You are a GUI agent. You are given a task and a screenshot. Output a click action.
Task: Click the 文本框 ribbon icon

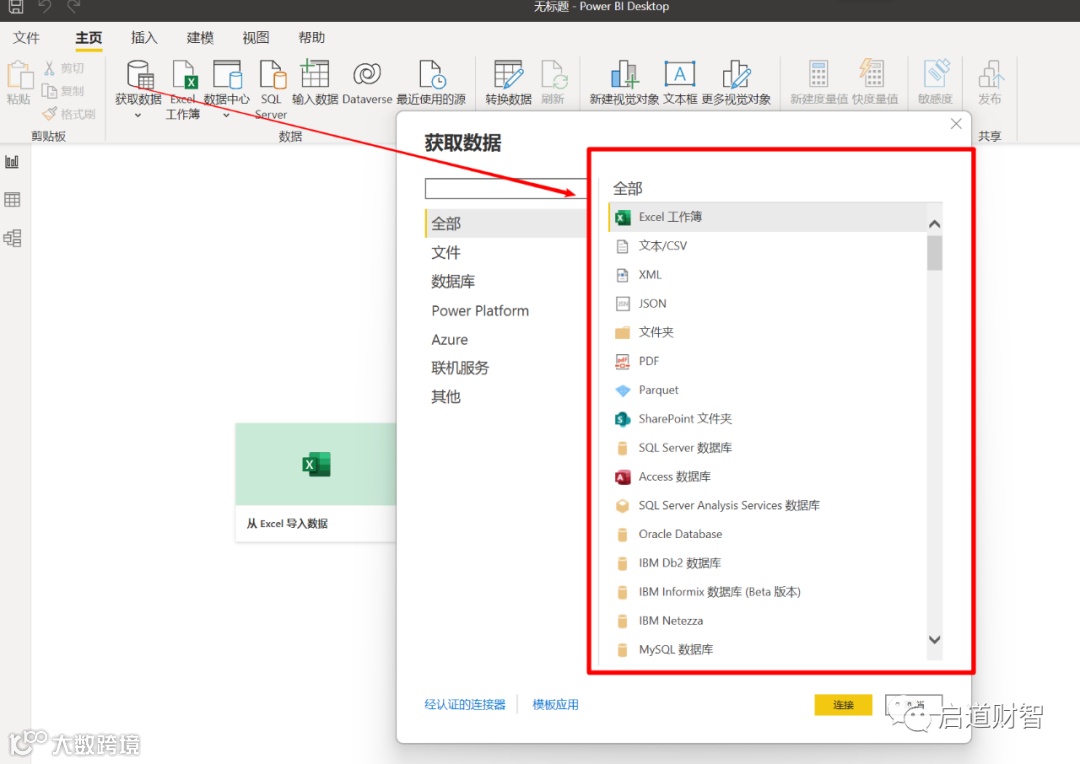(x=679, y=74)
